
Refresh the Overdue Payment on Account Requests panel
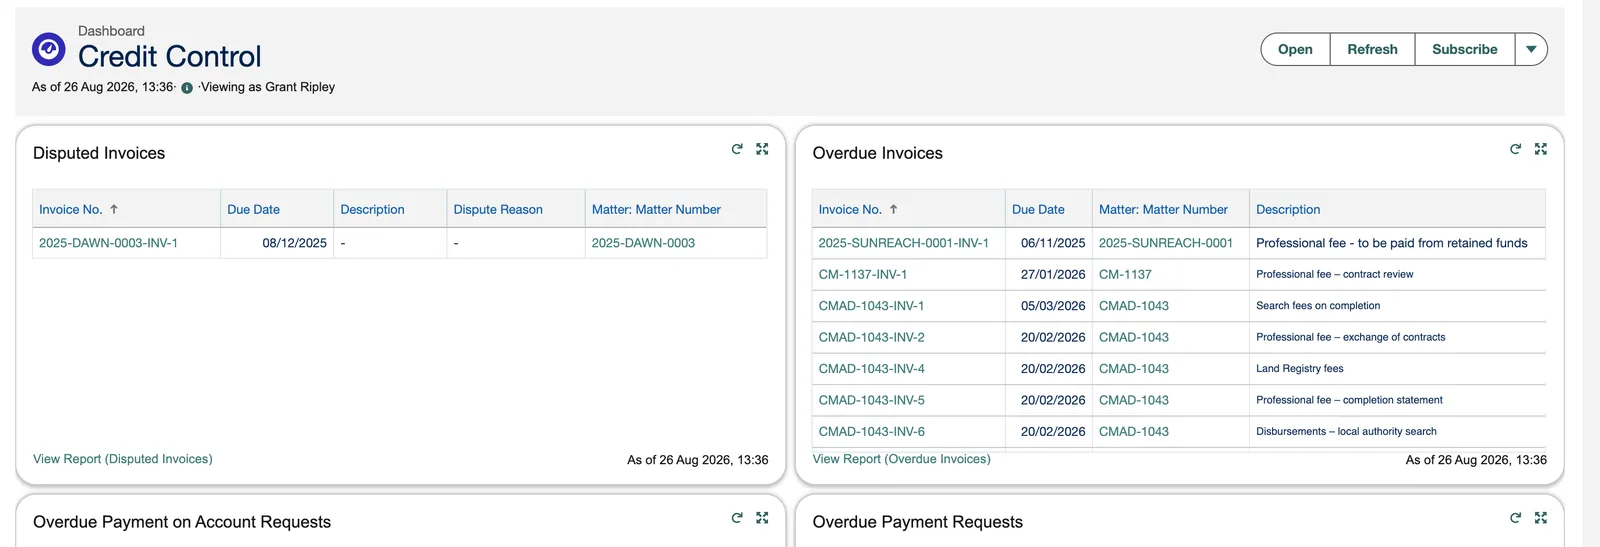737,518
